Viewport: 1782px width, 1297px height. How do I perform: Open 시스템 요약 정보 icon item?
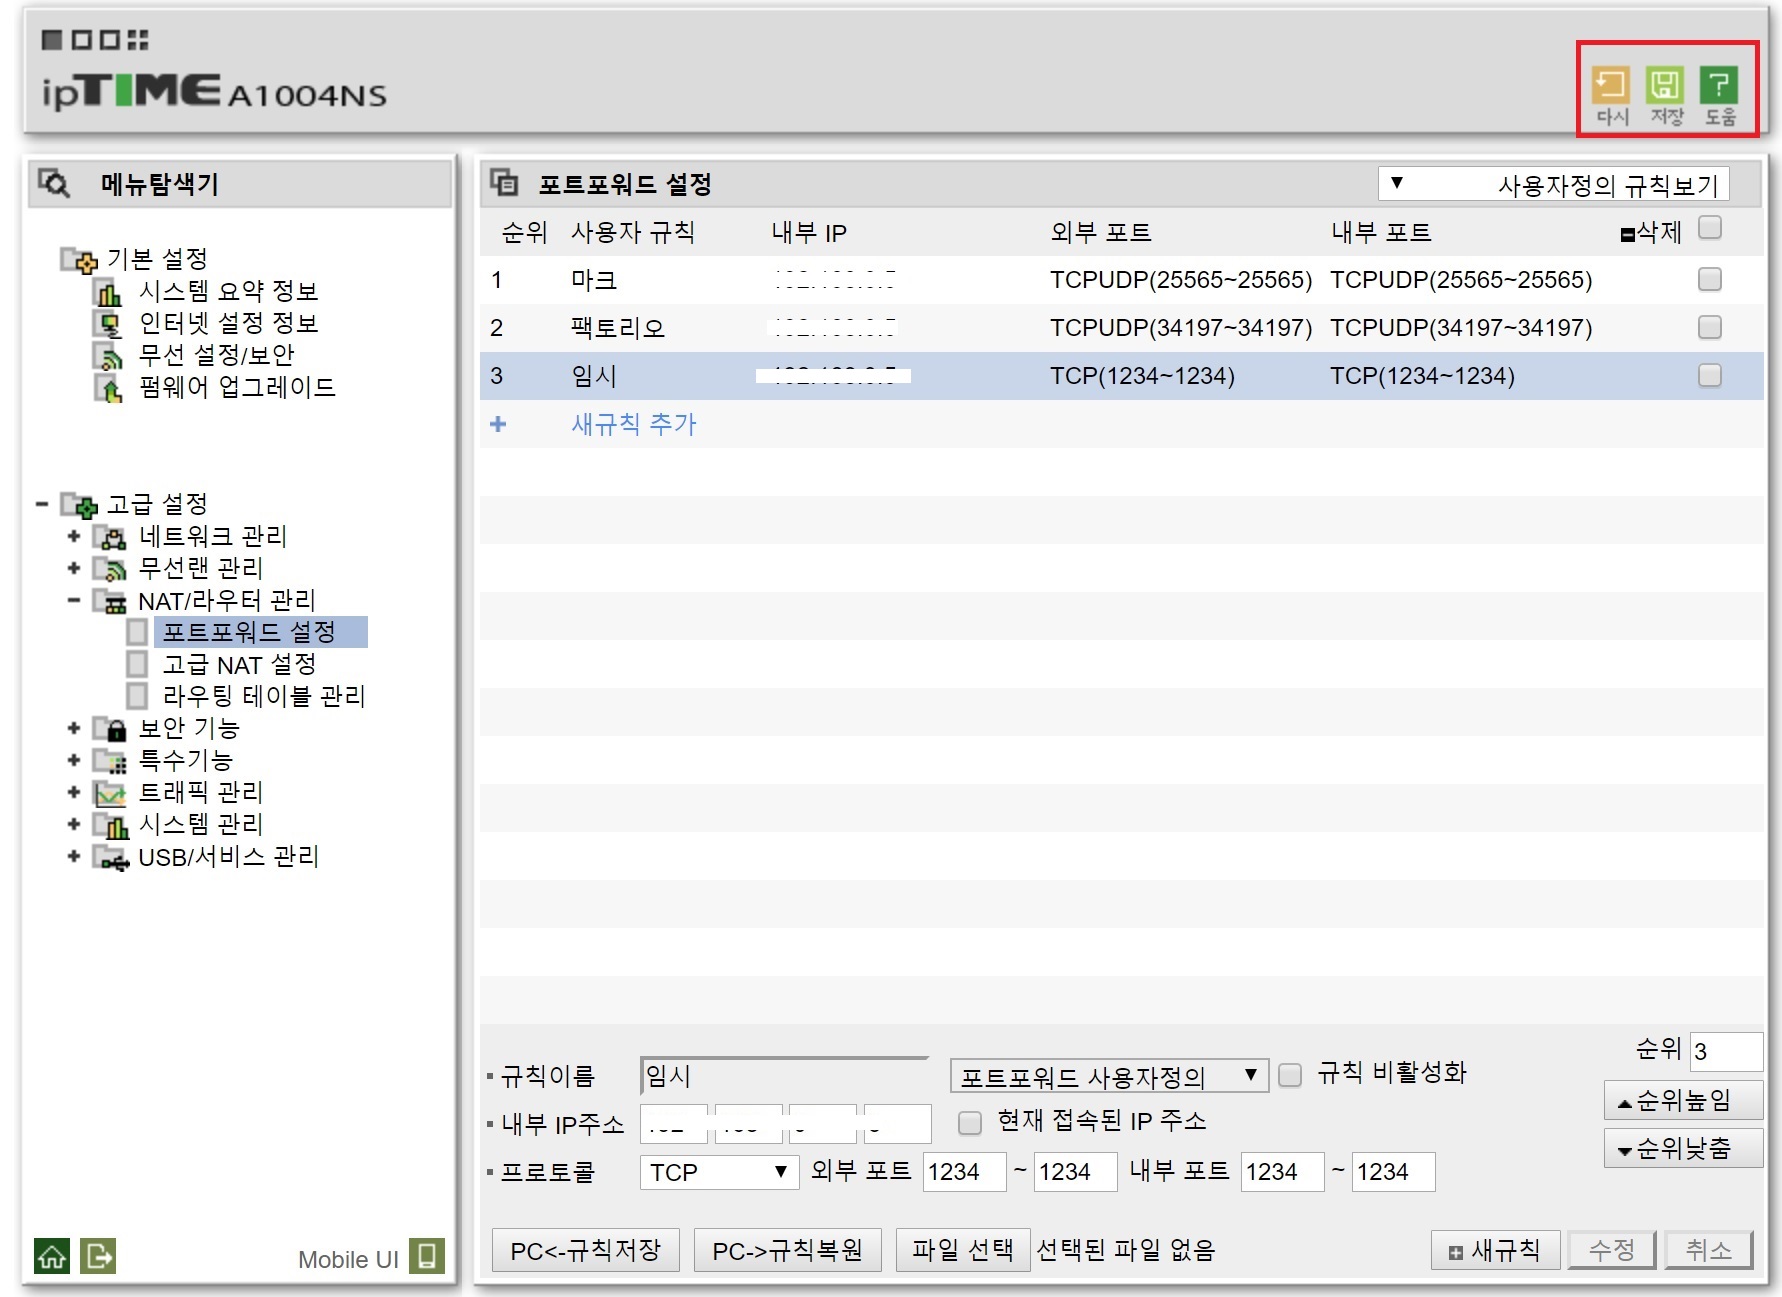point(108,293)
